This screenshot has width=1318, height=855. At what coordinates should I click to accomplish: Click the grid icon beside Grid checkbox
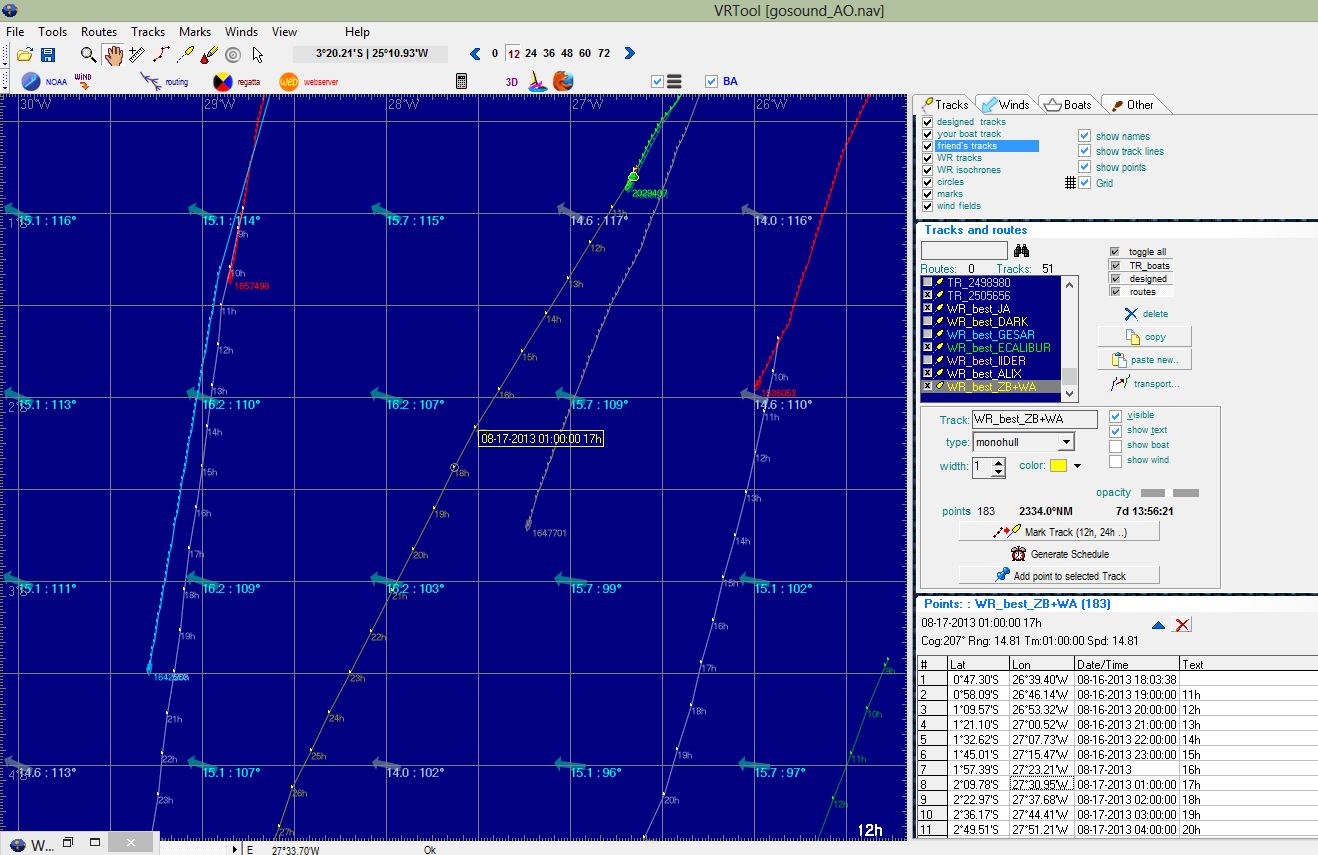(1070, 183)
